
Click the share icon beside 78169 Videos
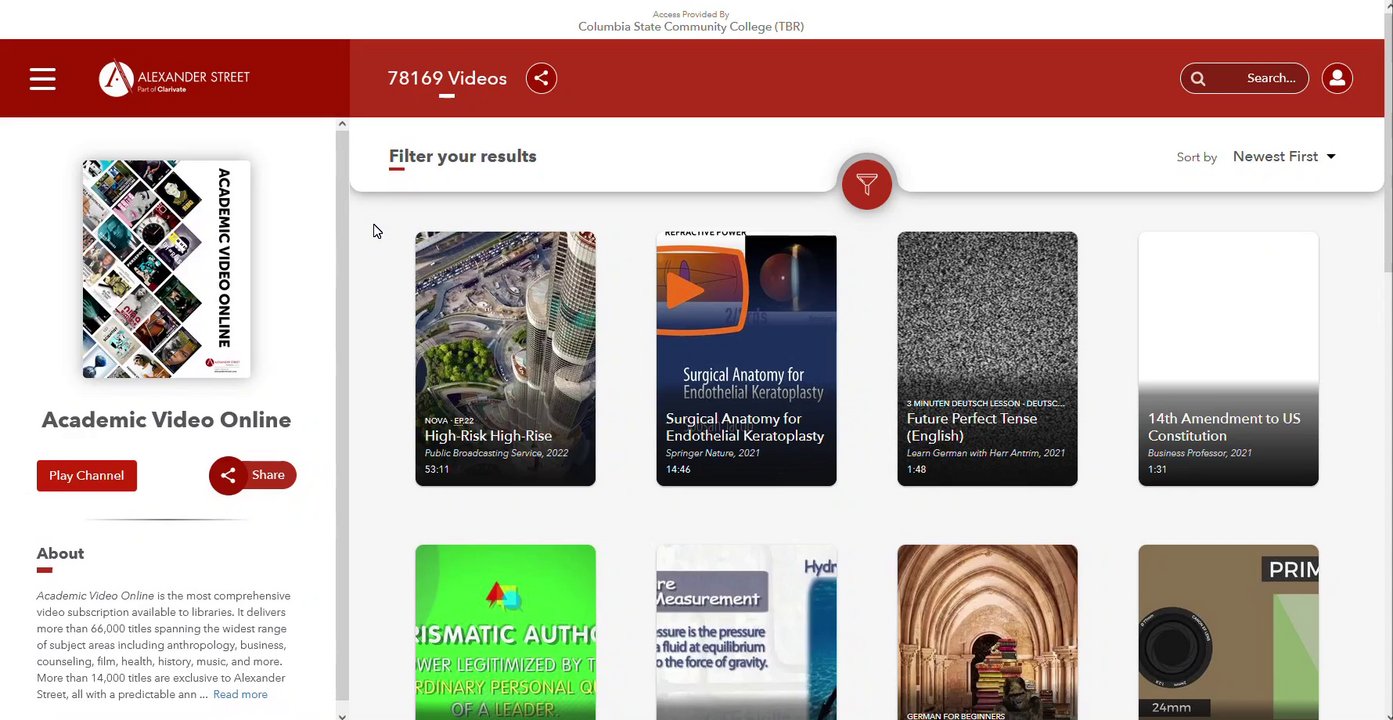click(x=541, y=78)
